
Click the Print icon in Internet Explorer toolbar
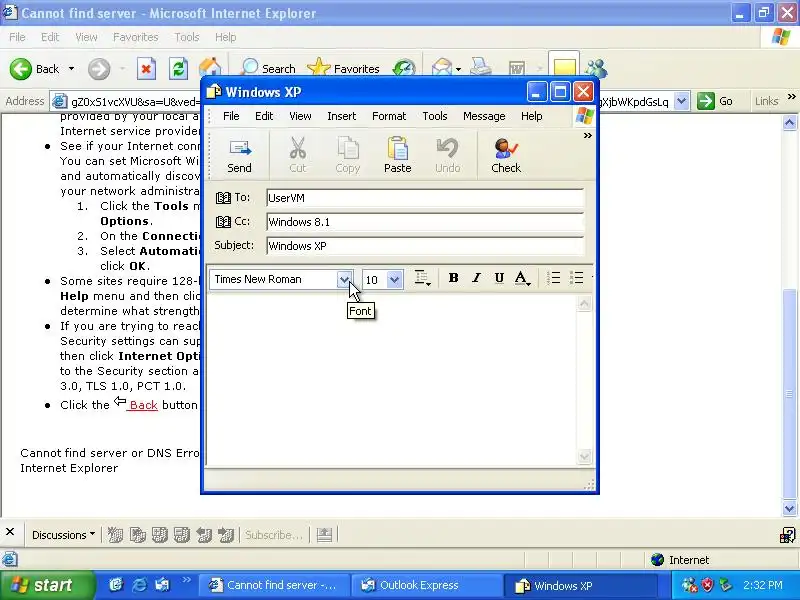[480, 67]
